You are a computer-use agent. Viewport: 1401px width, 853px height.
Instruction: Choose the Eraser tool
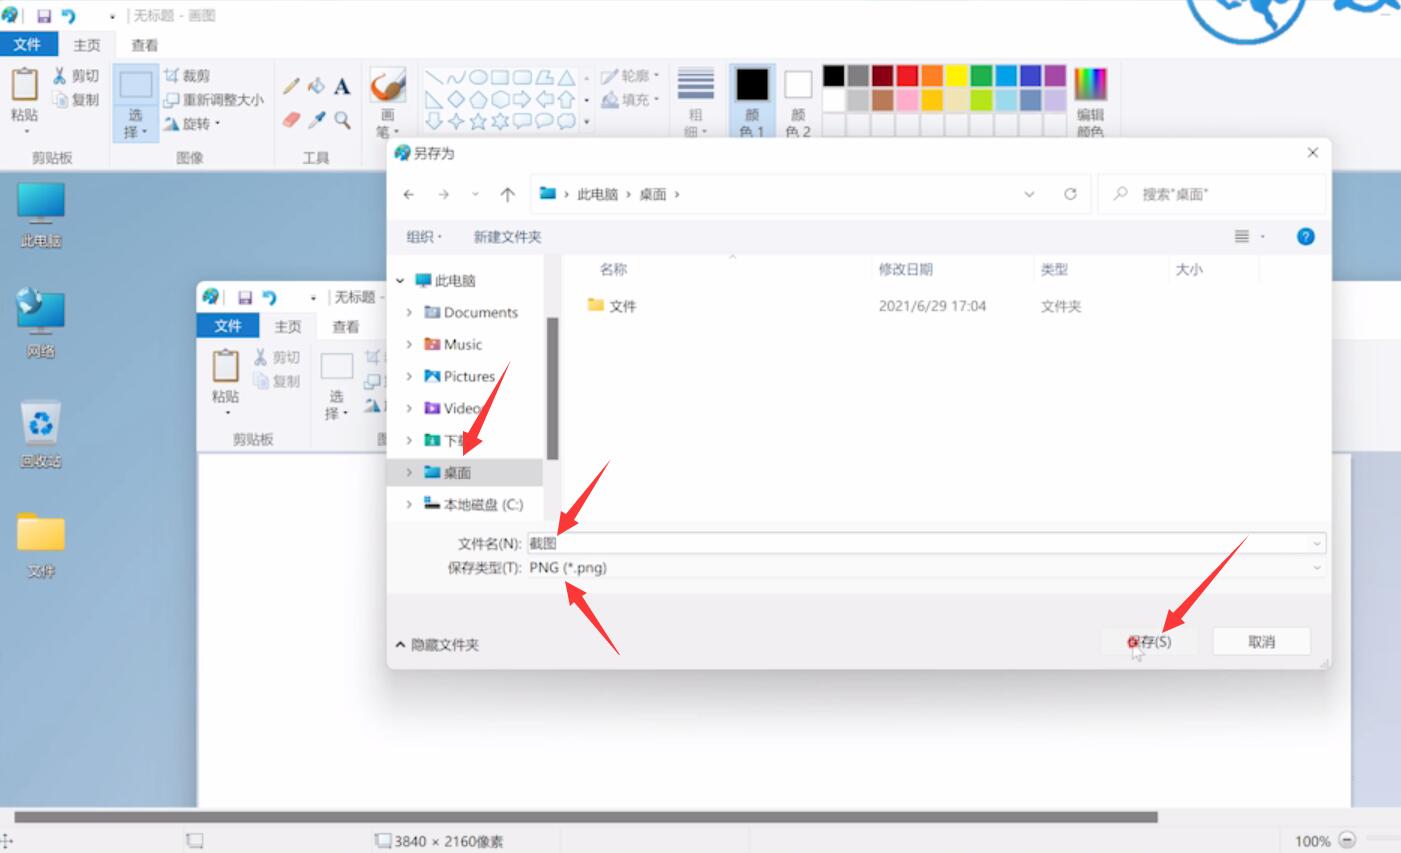[x=291, y=120]
